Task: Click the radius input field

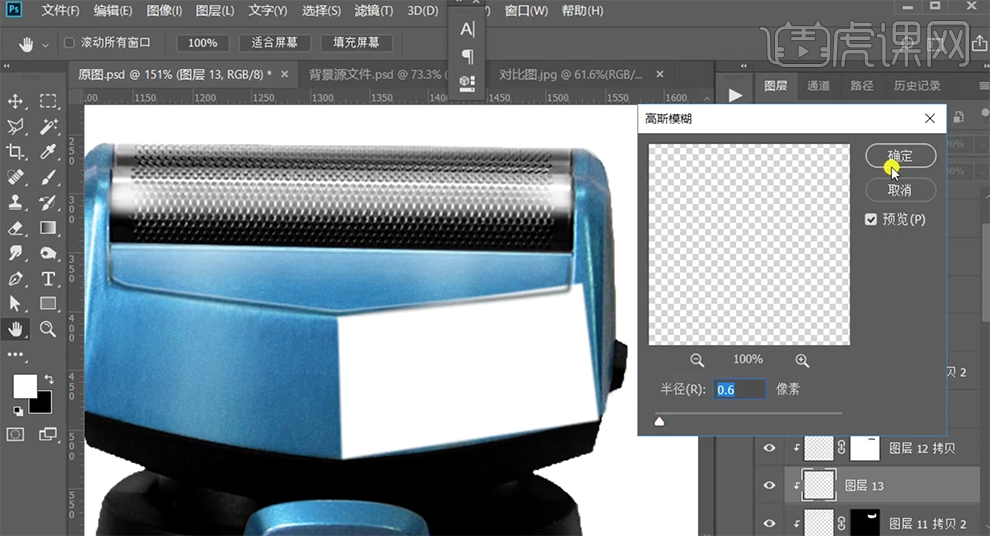Action: (x=739, y=389)
